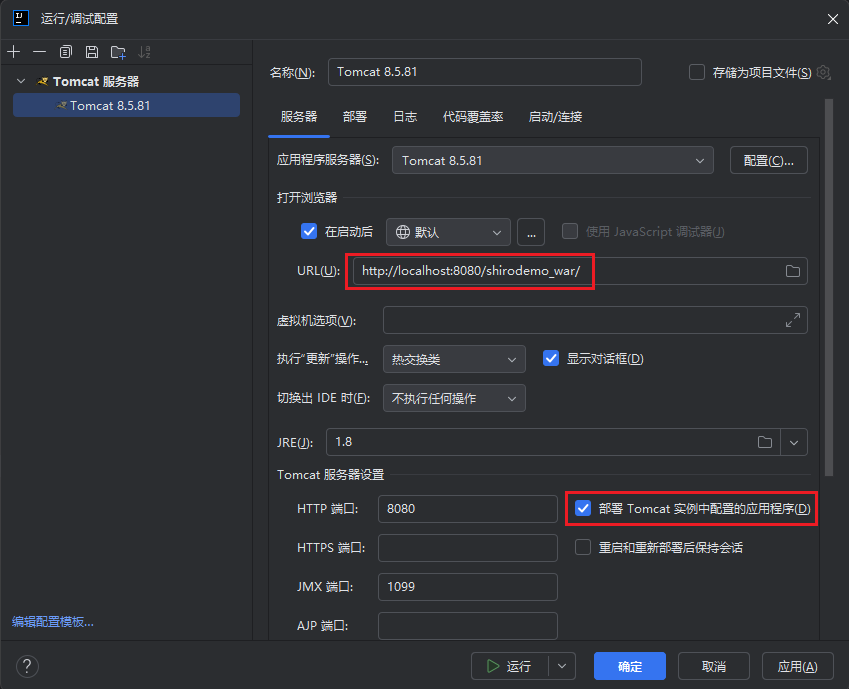
Task: Open the 编辑配置模板 link
Action: [53, 622]
